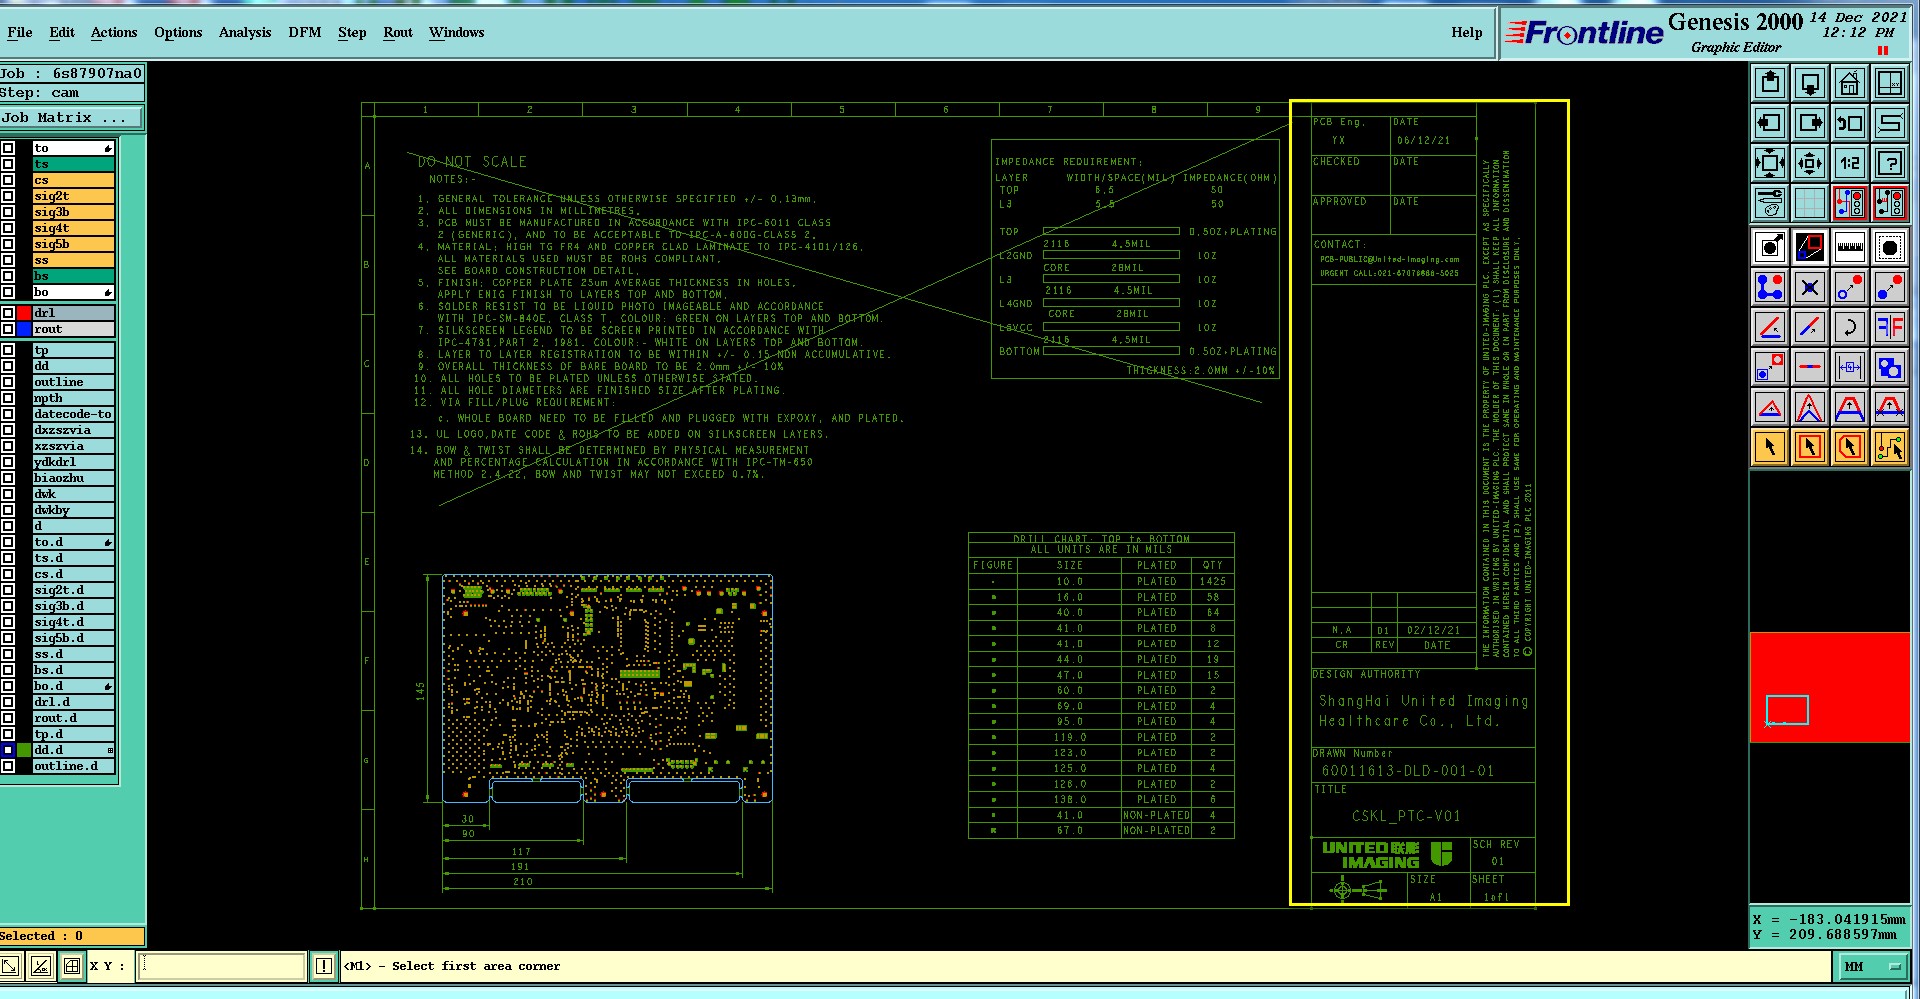Image resolution: width=1920 pixels, height=999 pixels.
Task: Toggle the grid display icon
Action: [1809, 204]
